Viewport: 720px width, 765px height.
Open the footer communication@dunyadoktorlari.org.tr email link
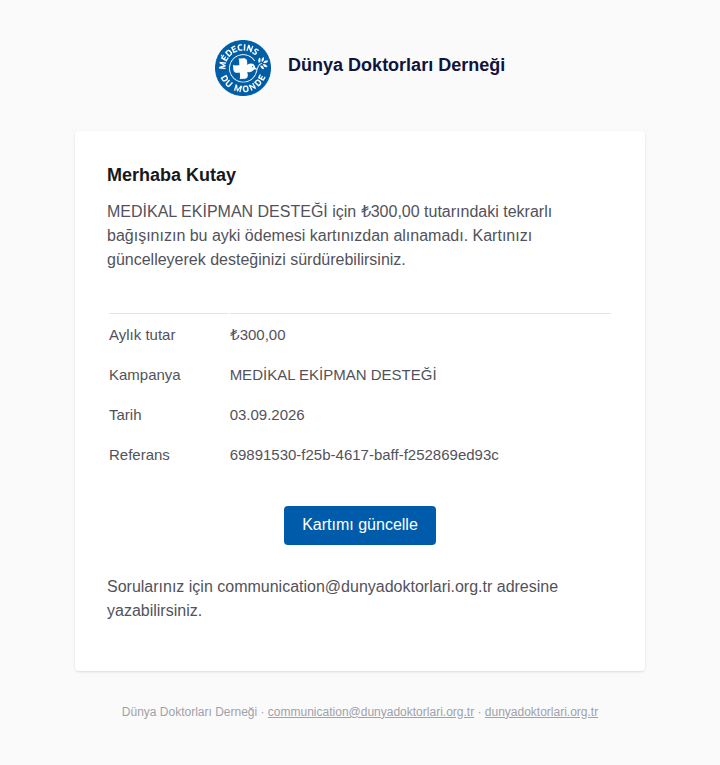[x=371, y=712]
